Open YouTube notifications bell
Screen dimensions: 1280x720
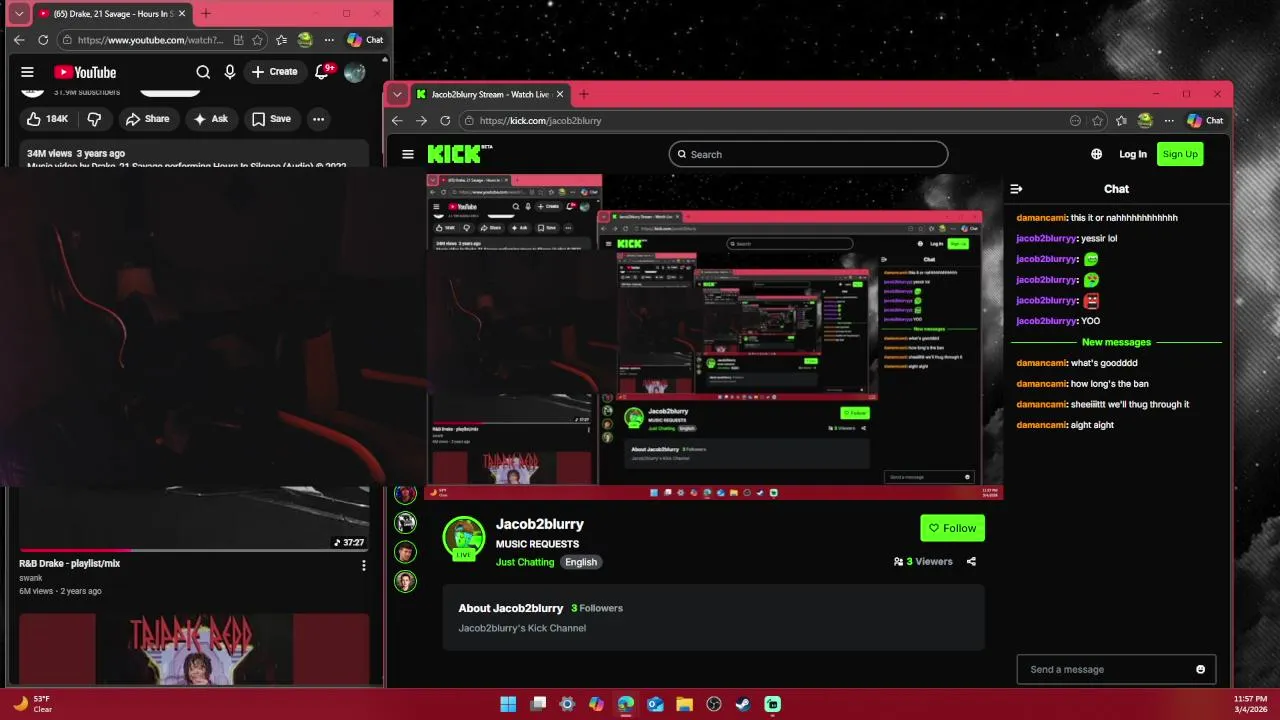322,72
